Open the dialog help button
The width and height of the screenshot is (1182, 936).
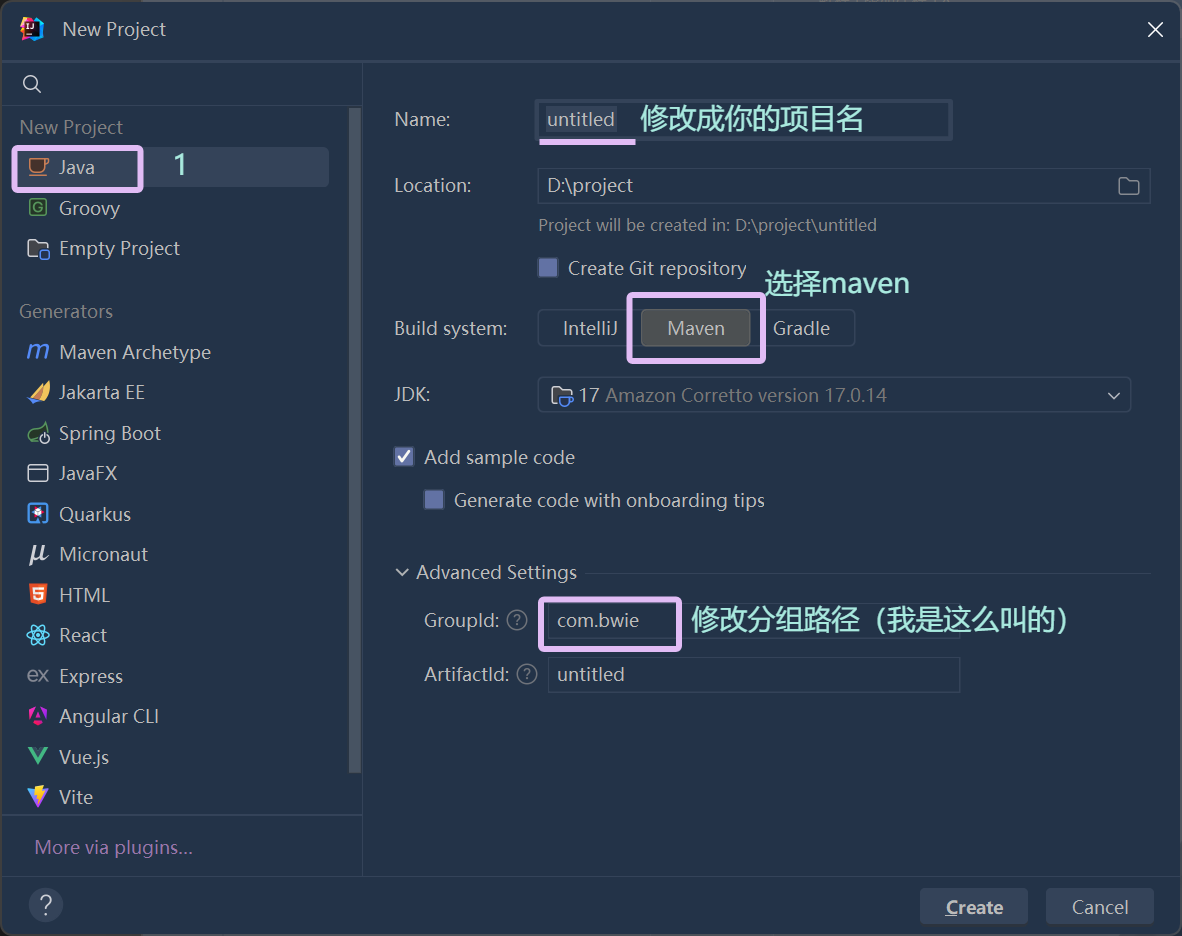pos(46,904)
